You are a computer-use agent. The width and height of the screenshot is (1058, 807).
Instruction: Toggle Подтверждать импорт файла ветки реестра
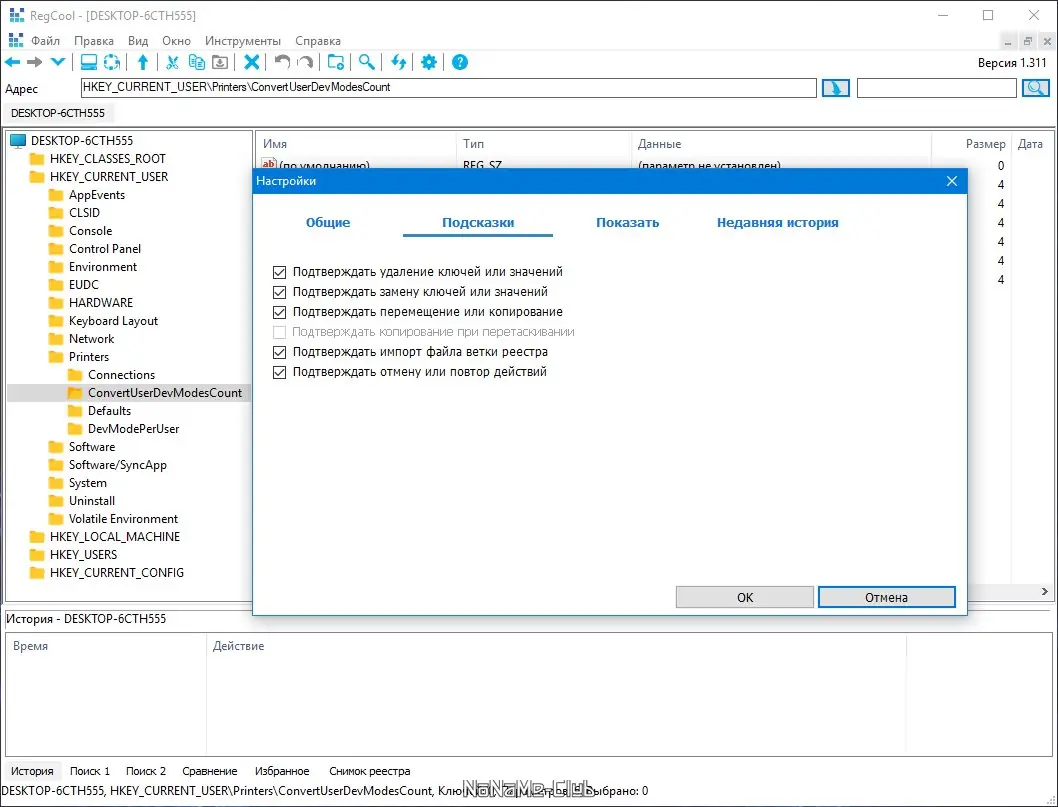279,352
